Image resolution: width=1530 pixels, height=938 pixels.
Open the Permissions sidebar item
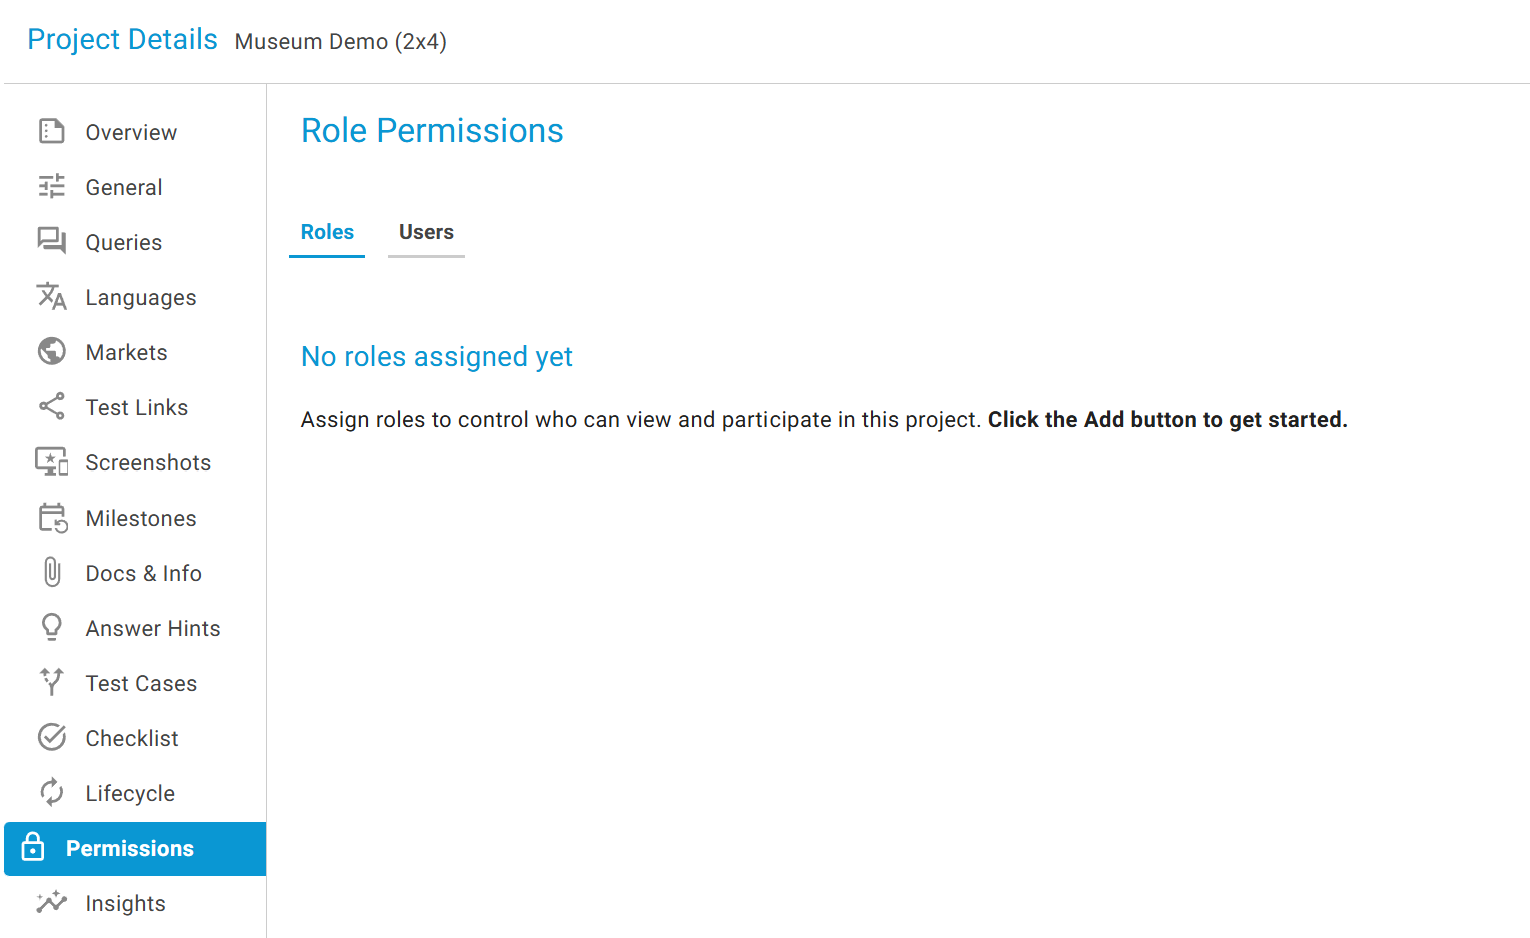click(130, 848)
